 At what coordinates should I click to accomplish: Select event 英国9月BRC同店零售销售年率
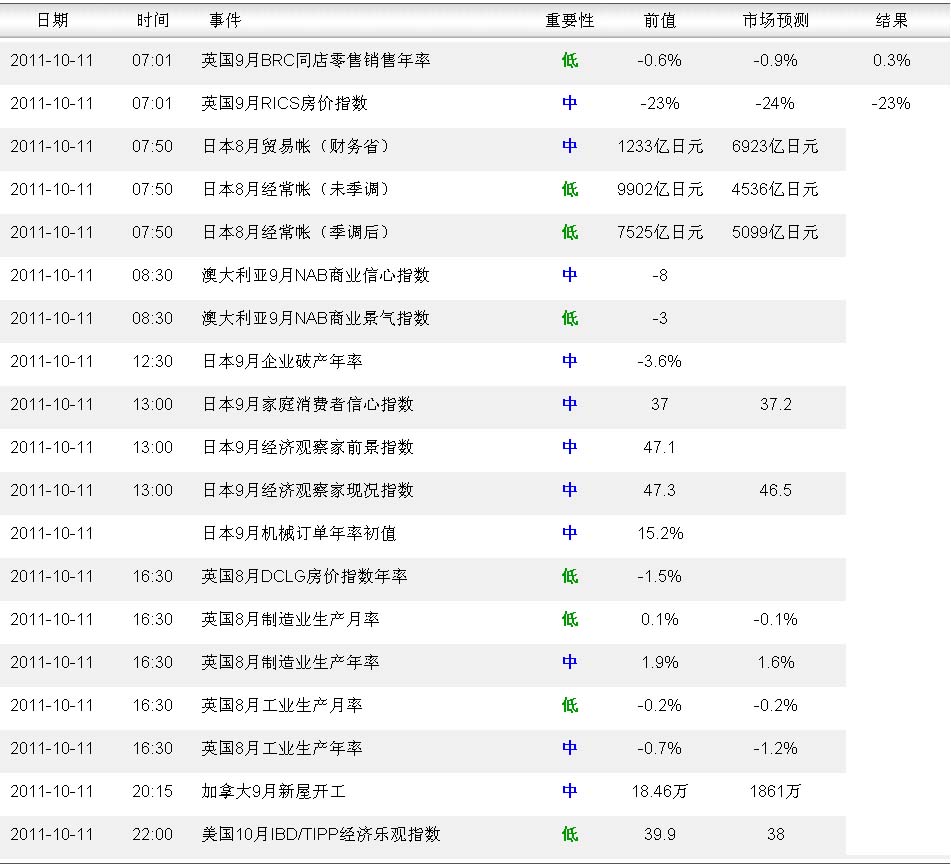point(316,61)
